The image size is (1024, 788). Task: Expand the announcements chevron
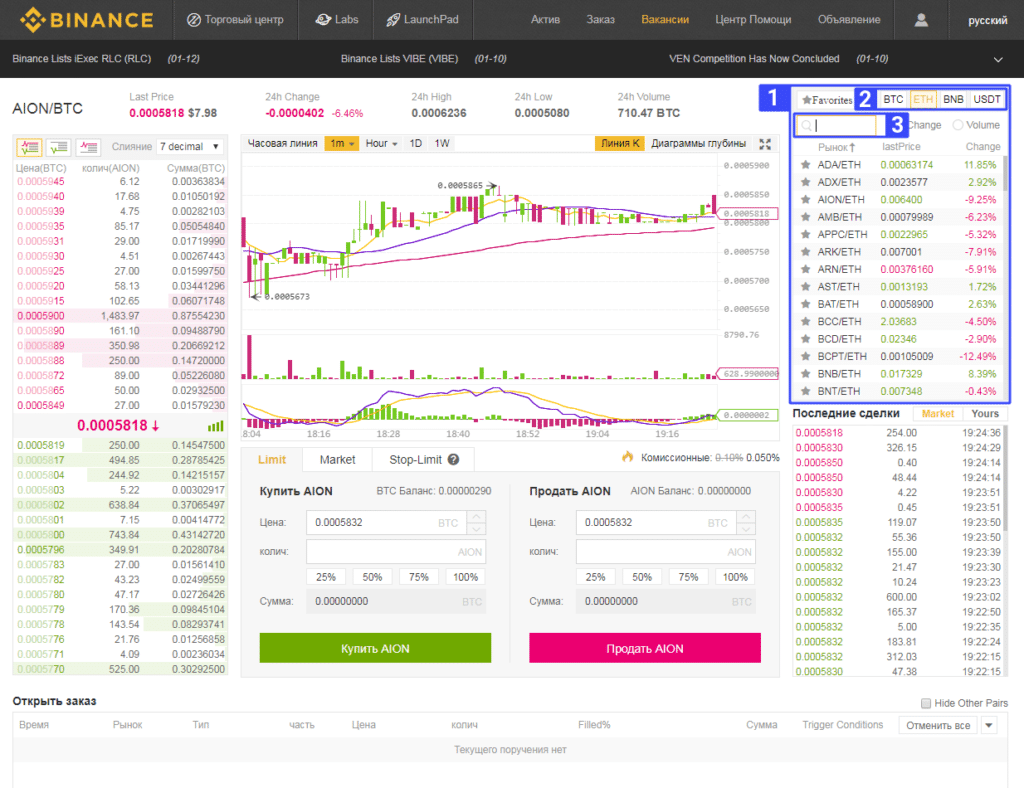(x=998, y=59)
